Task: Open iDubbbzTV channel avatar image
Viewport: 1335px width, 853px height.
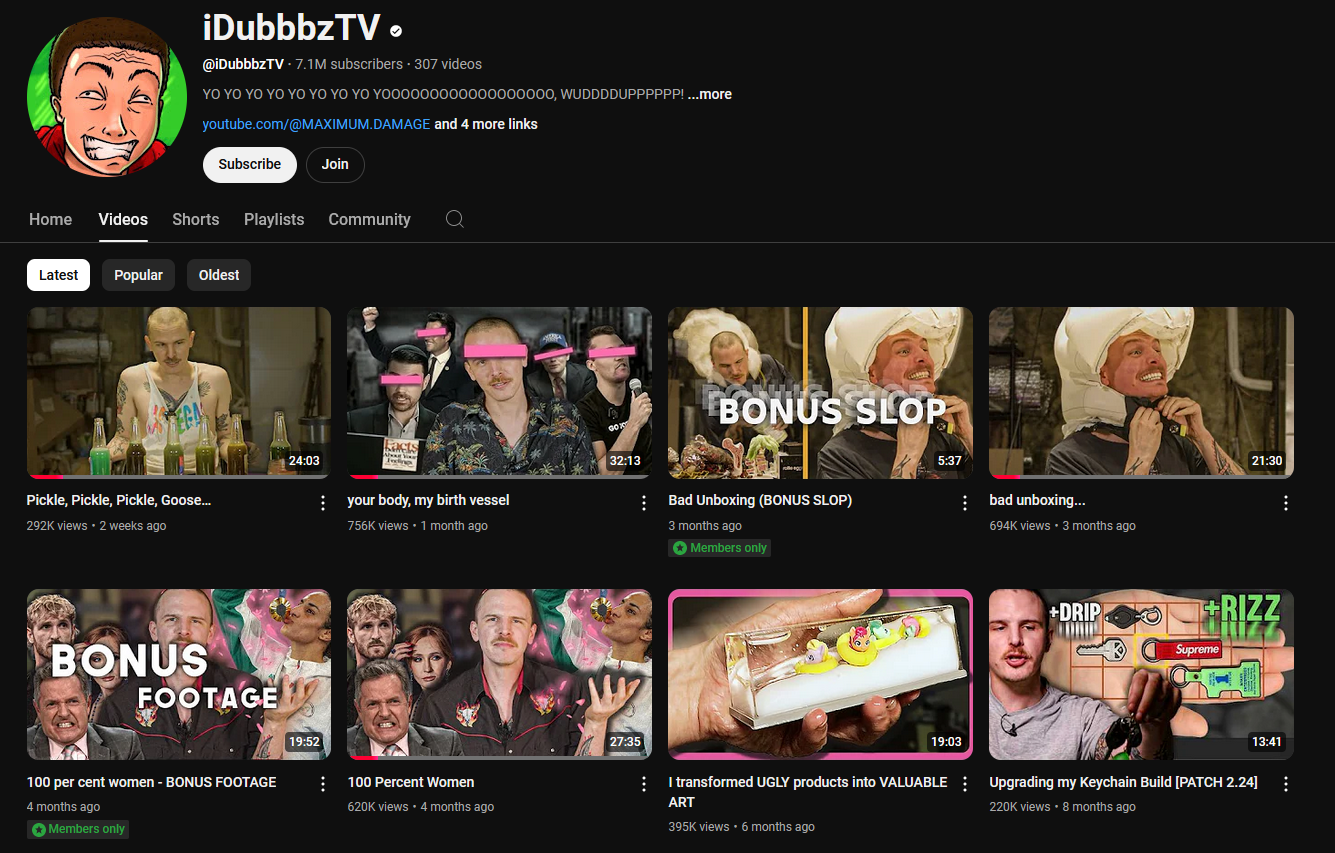Action: pyautogui.click(x=107, y=98)
